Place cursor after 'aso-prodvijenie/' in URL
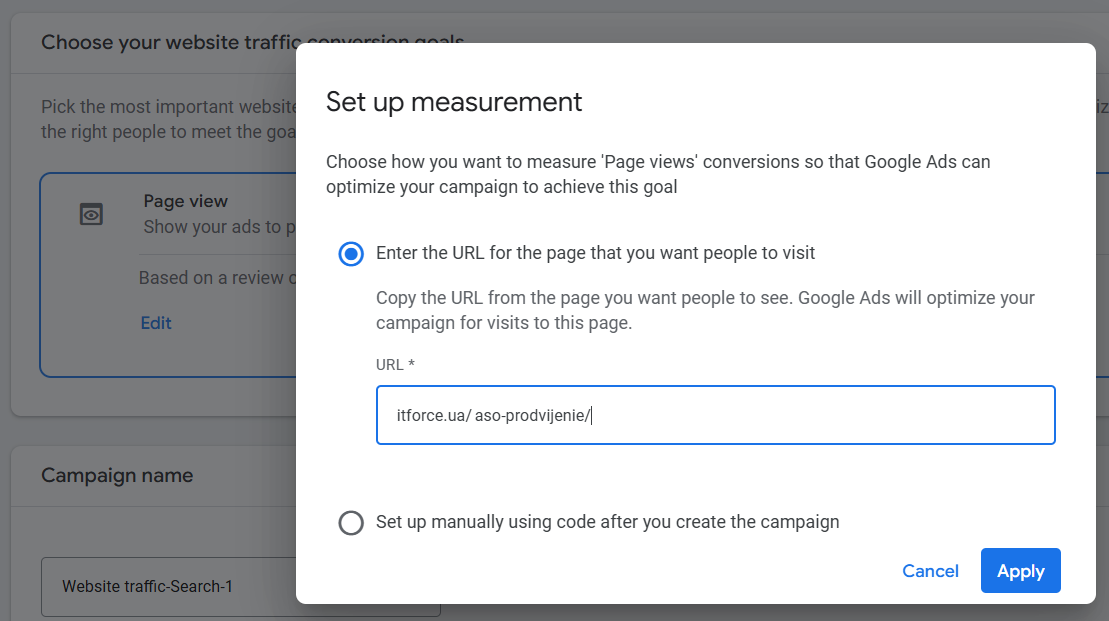This screenshot has width=1109, height=621. point(594,414)
